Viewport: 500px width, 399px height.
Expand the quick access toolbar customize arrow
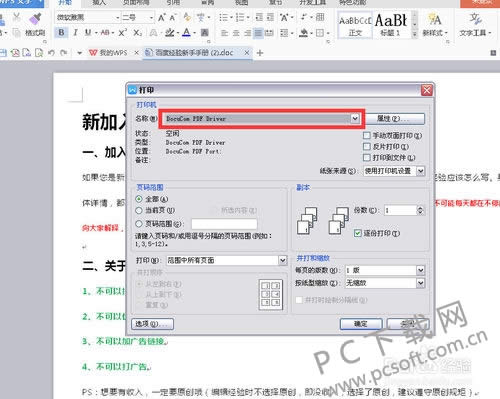pyautogui.click(x=79, y=53)
